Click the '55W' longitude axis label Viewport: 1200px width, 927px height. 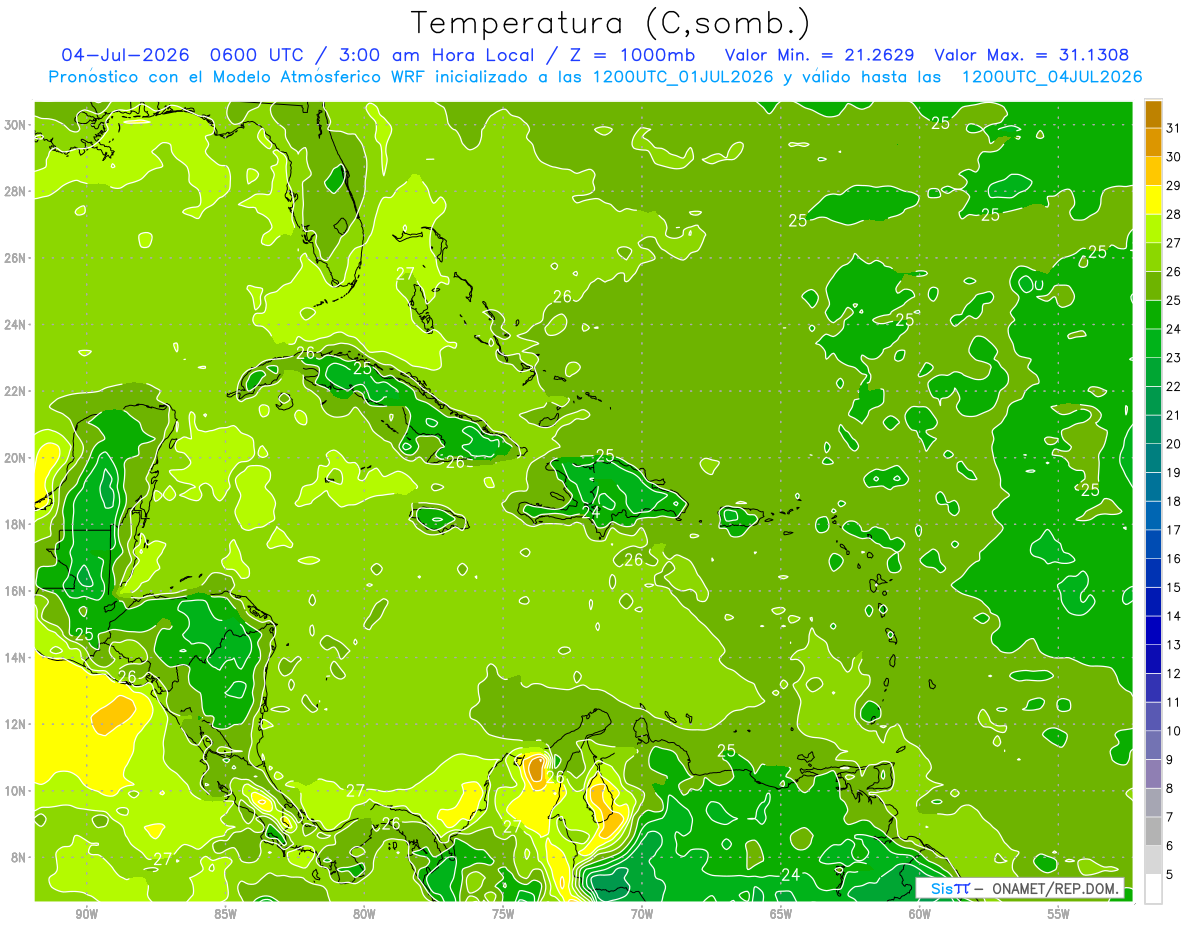coord(1058,914)
